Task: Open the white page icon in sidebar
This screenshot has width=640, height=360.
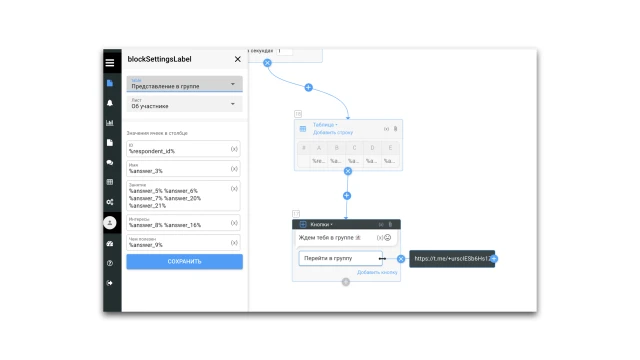Action: 110,142
